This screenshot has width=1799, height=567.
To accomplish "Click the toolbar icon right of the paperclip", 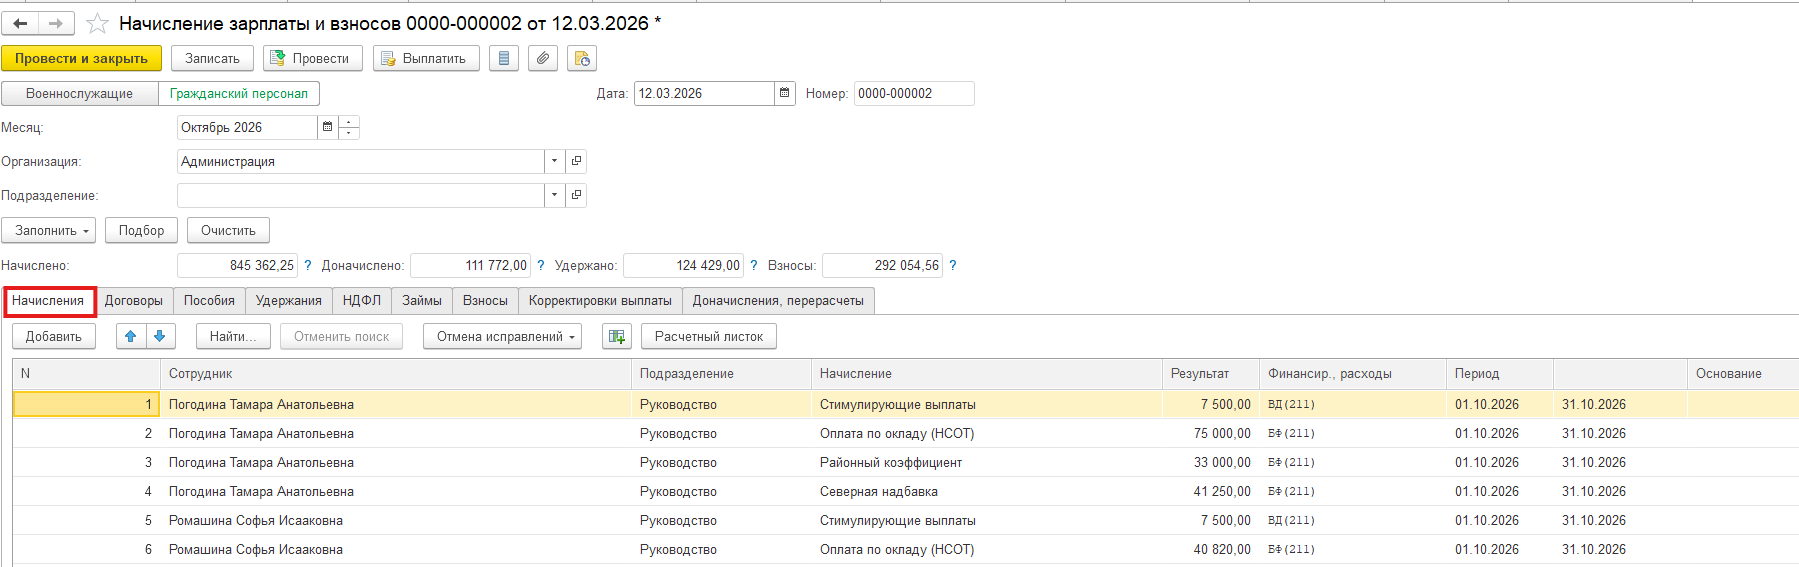I will (x=582, y=59).
